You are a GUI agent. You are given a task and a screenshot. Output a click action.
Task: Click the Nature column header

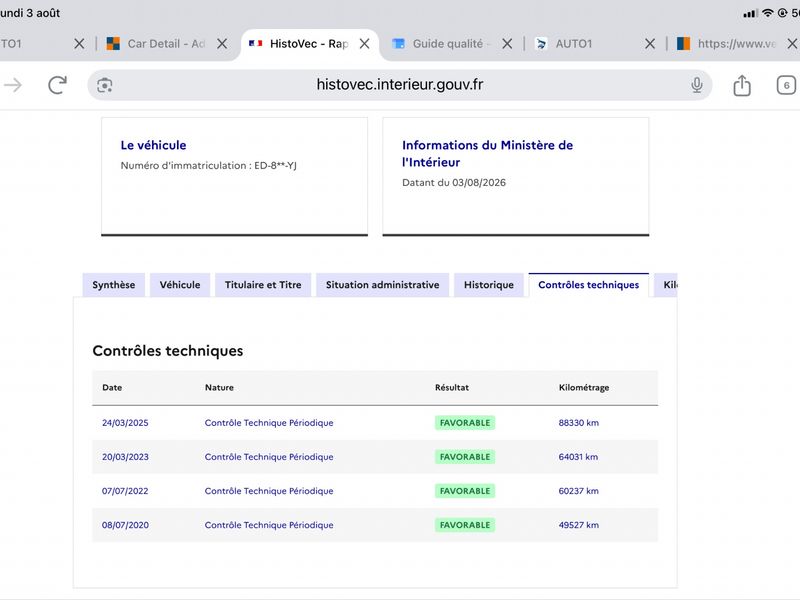[219, 388]
